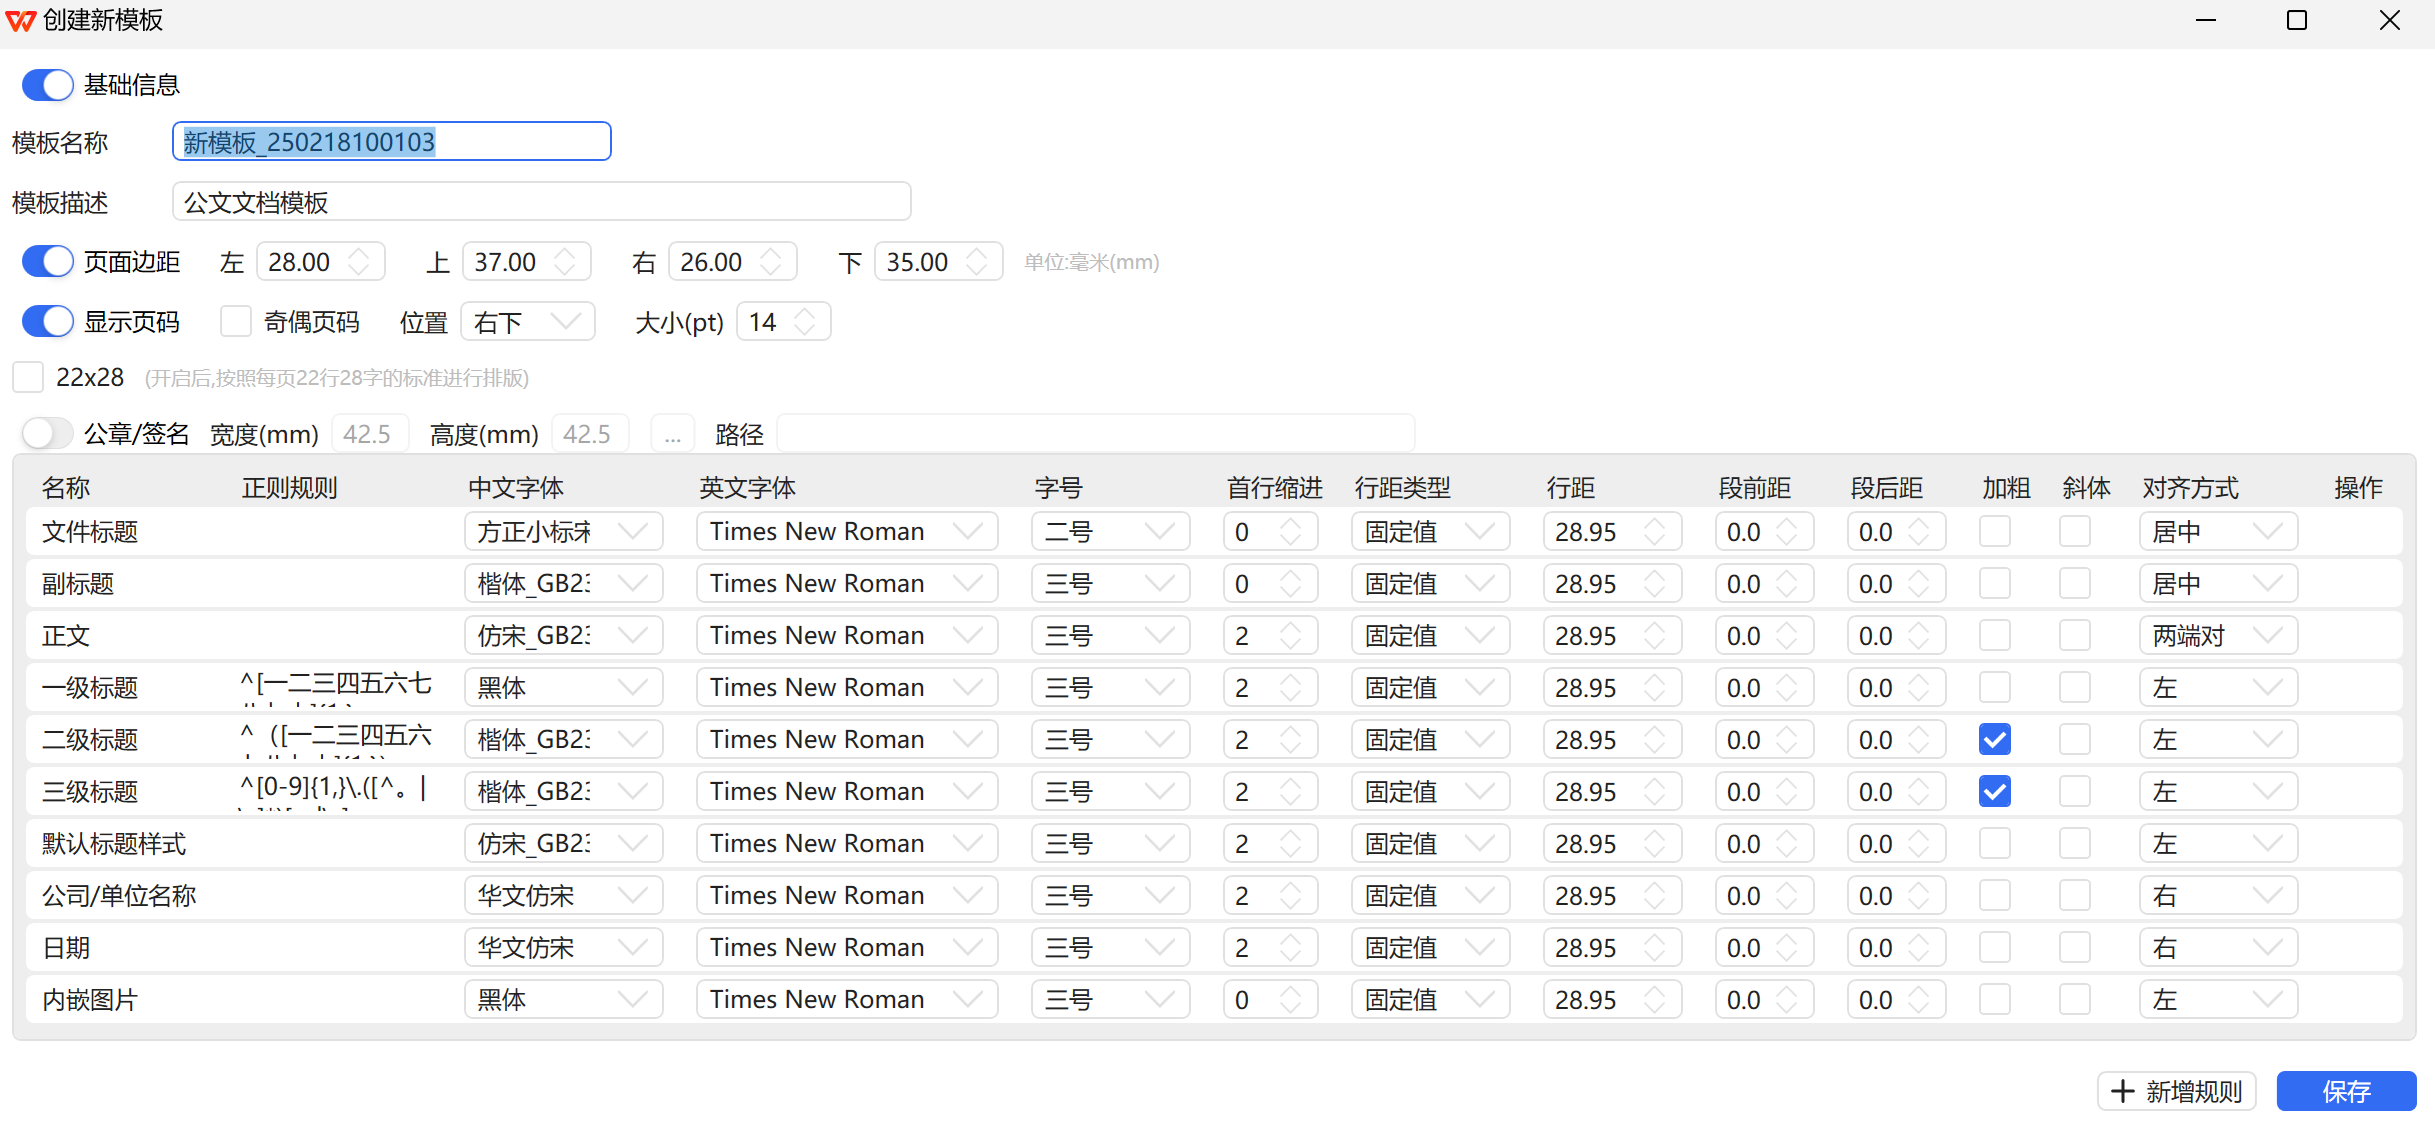
Task: Click the browse ellipsis button beside 路径
Action: (x=672, y=435)
